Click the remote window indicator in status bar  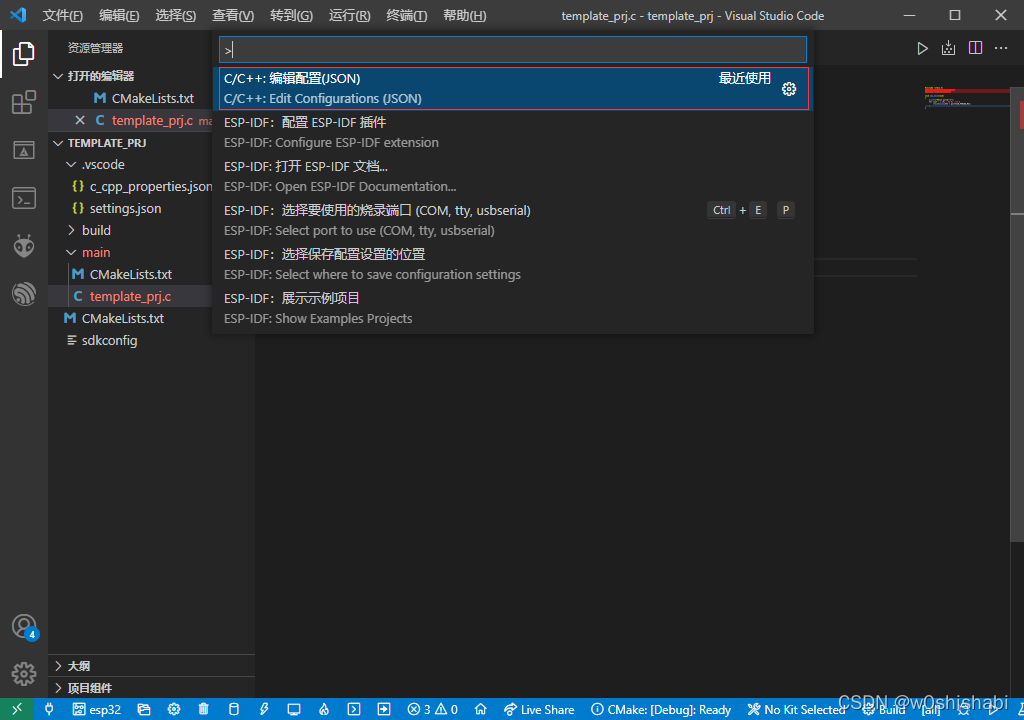(x=17, y=709)
